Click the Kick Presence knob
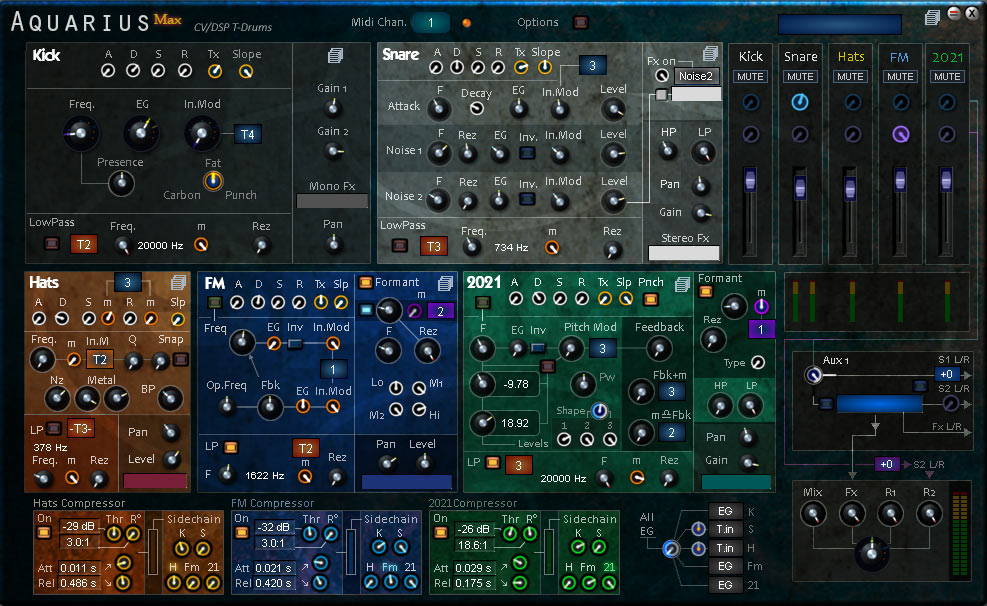987x606 pixels. [x=121, y=183]
